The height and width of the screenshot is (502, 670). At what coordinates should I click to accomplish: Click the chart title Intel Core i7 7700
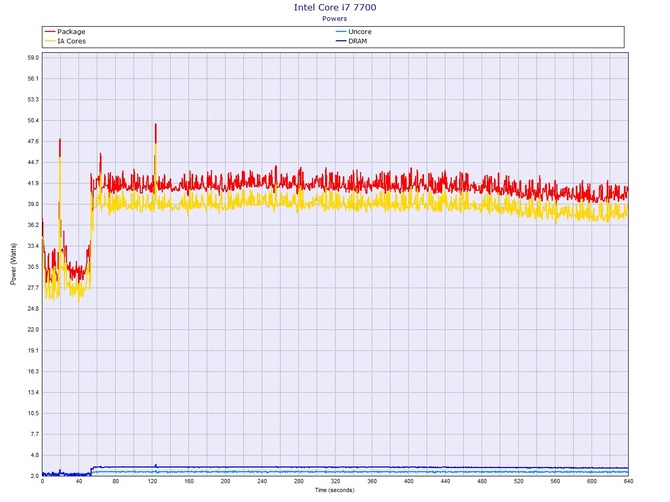(x=335, y=7)
